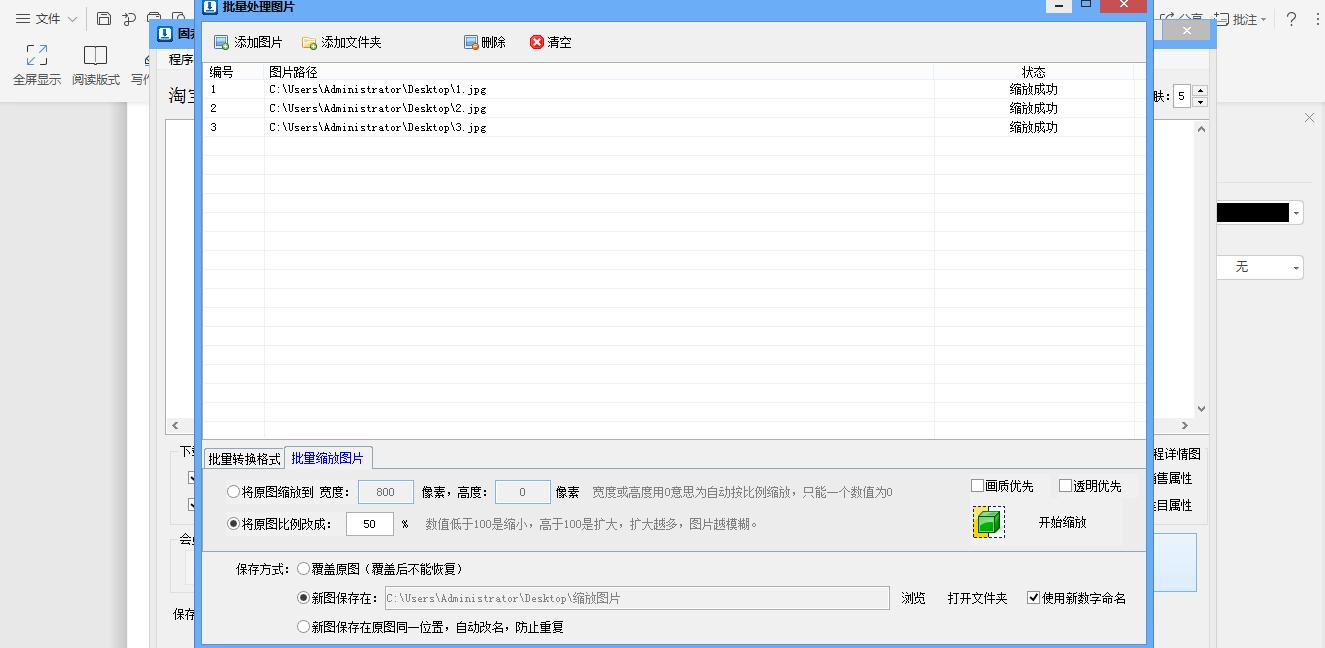The width and height of the screenshot is (1325, 648).
Task: Select the 阅读版式 reading layout icon
Action: pos(95,63)
